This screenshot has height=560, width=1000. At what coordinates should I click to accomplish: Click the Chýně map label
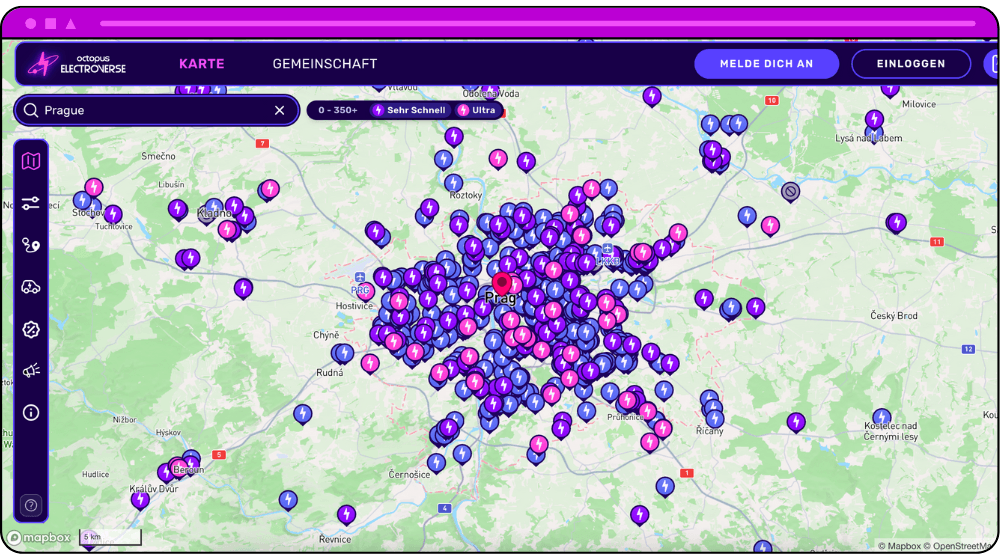326,335
